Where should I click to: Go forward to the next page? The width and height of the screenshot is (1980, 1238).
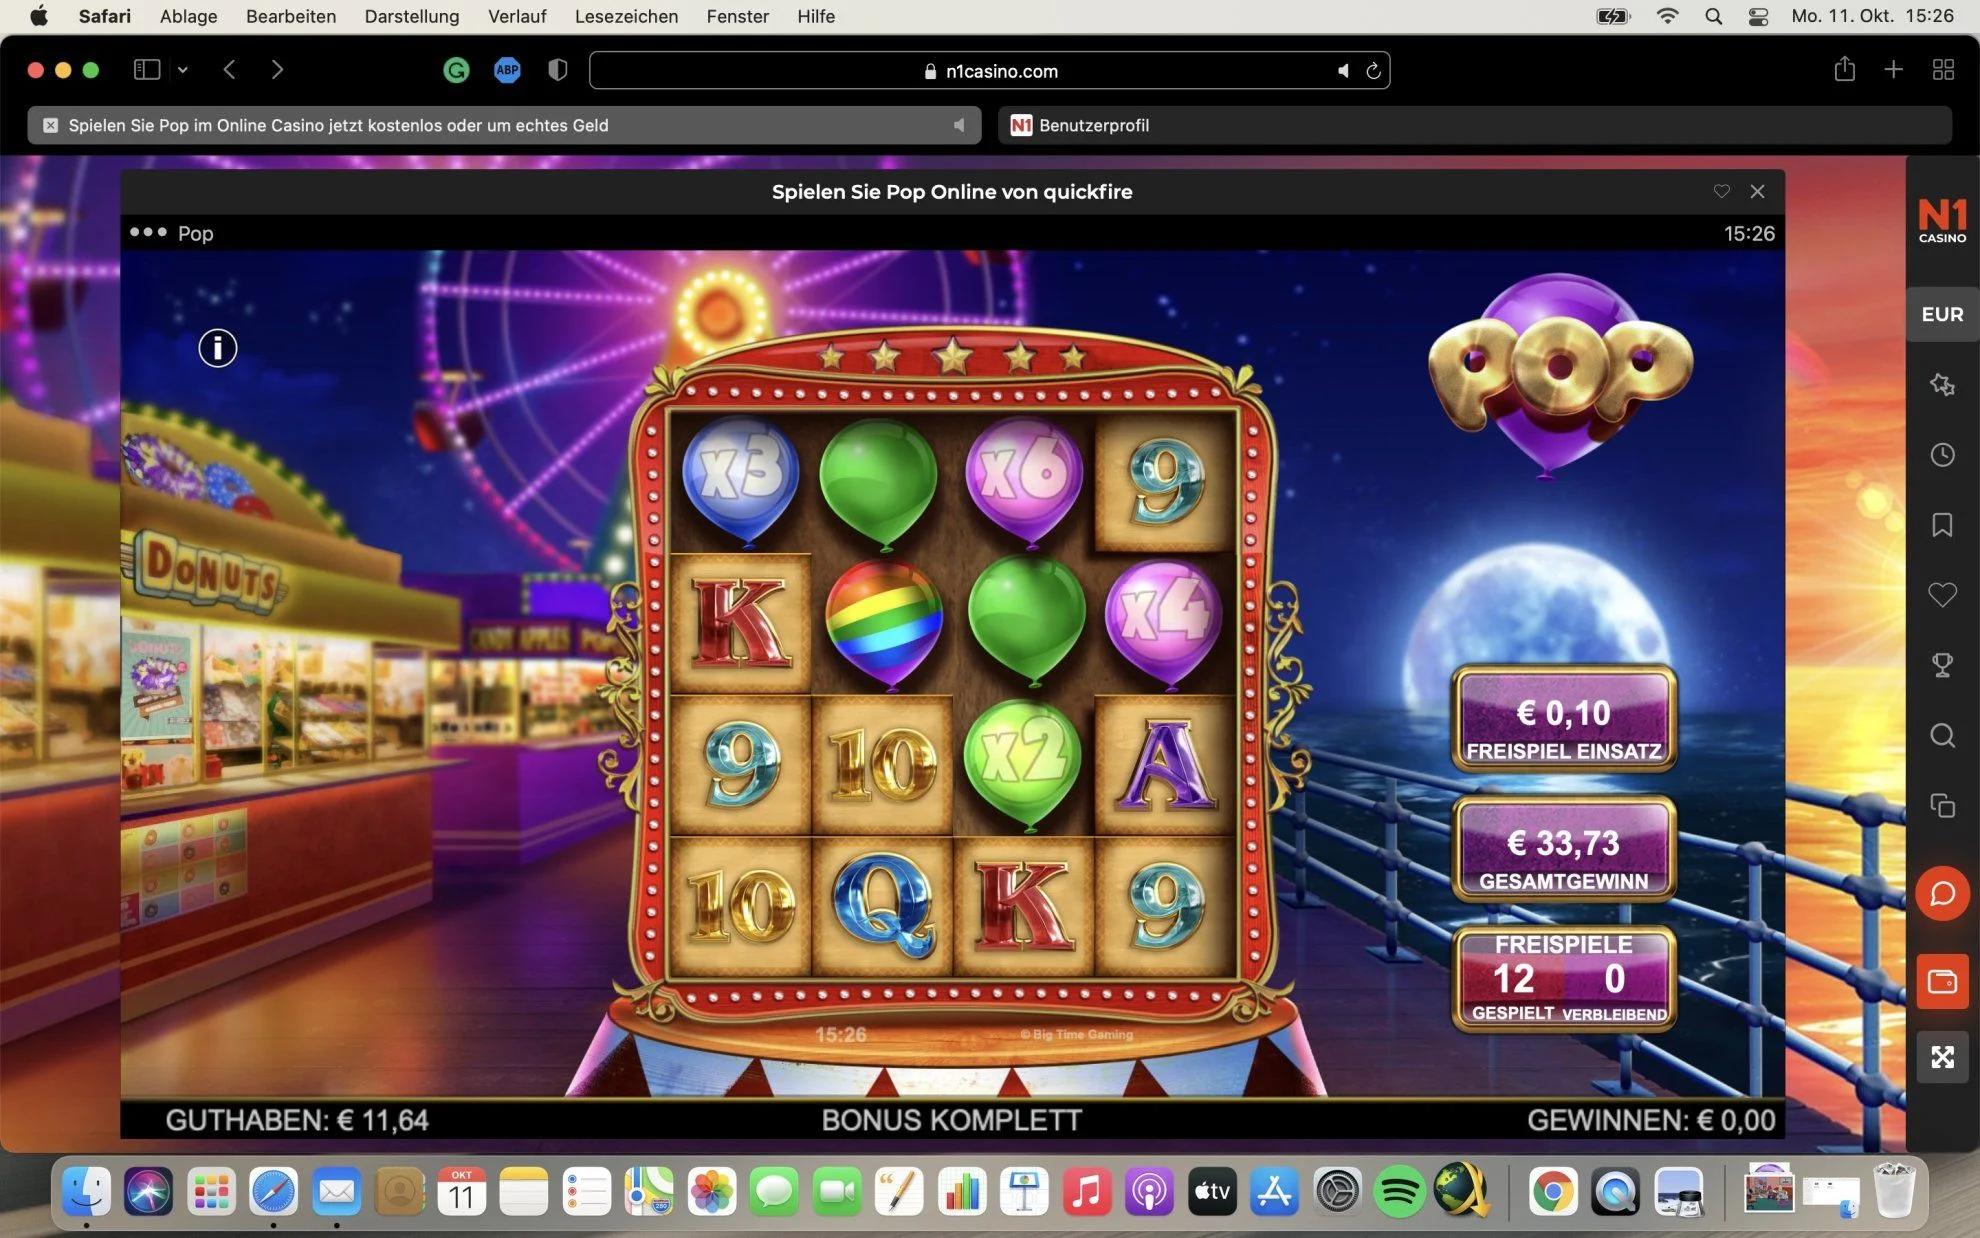click(x=277, y=69)
